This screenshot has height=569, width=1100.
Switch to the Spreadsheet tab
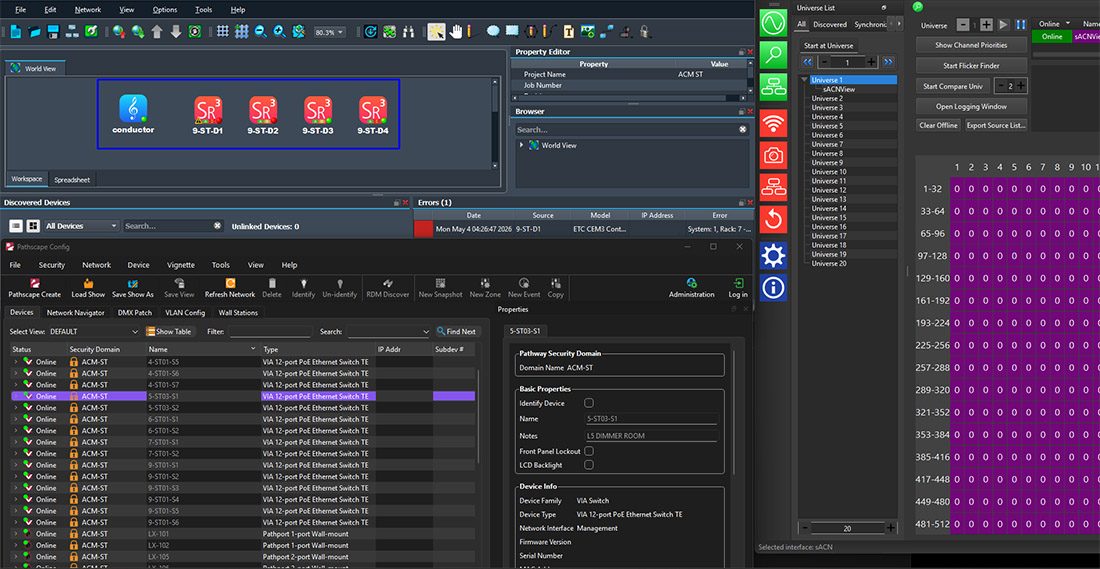72,180
